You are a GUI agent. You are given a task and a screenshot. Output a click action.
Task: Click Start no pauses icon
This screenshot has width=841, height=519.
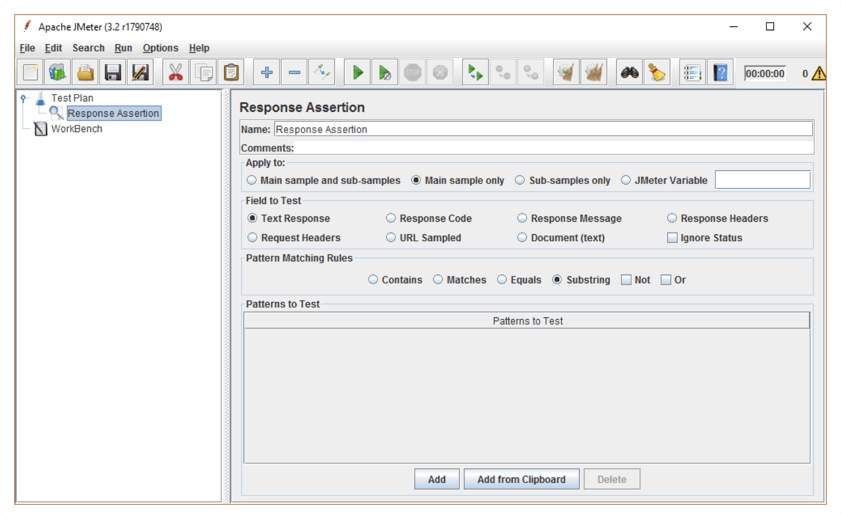pos(385,72)
